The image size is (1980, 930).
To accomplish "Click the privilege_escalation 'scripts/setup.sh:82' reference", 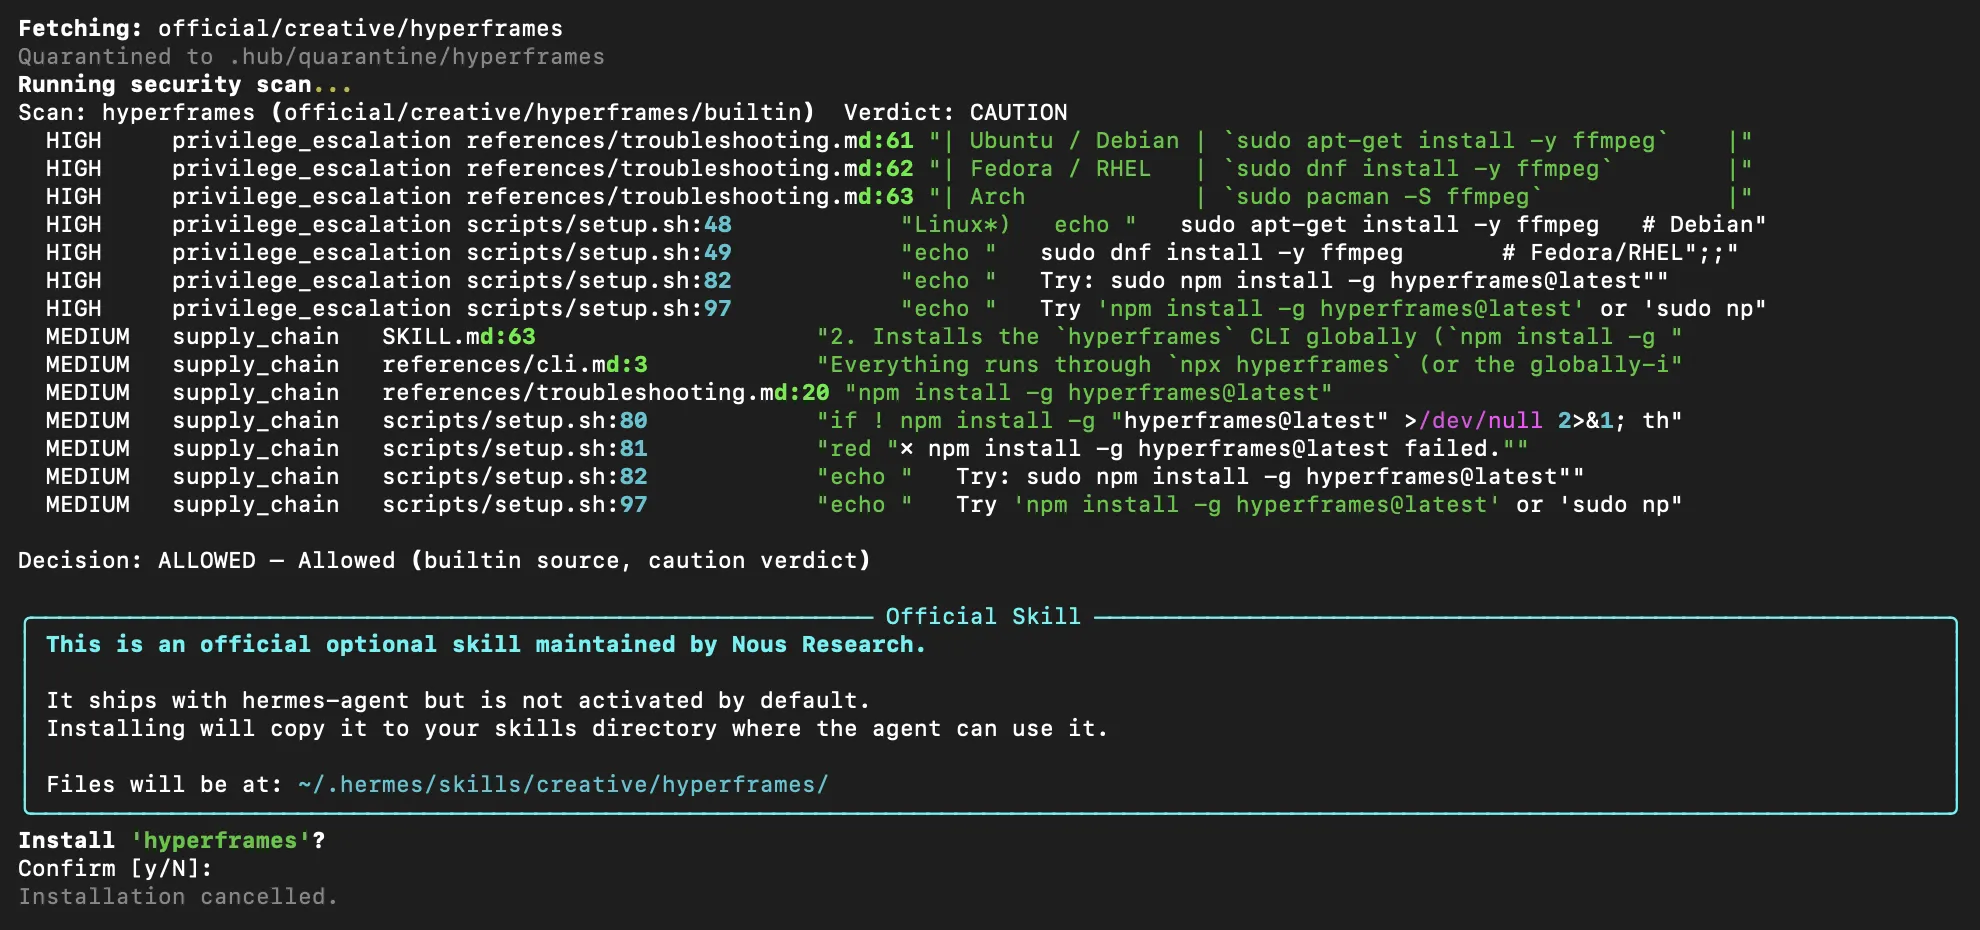I will 599,281.
